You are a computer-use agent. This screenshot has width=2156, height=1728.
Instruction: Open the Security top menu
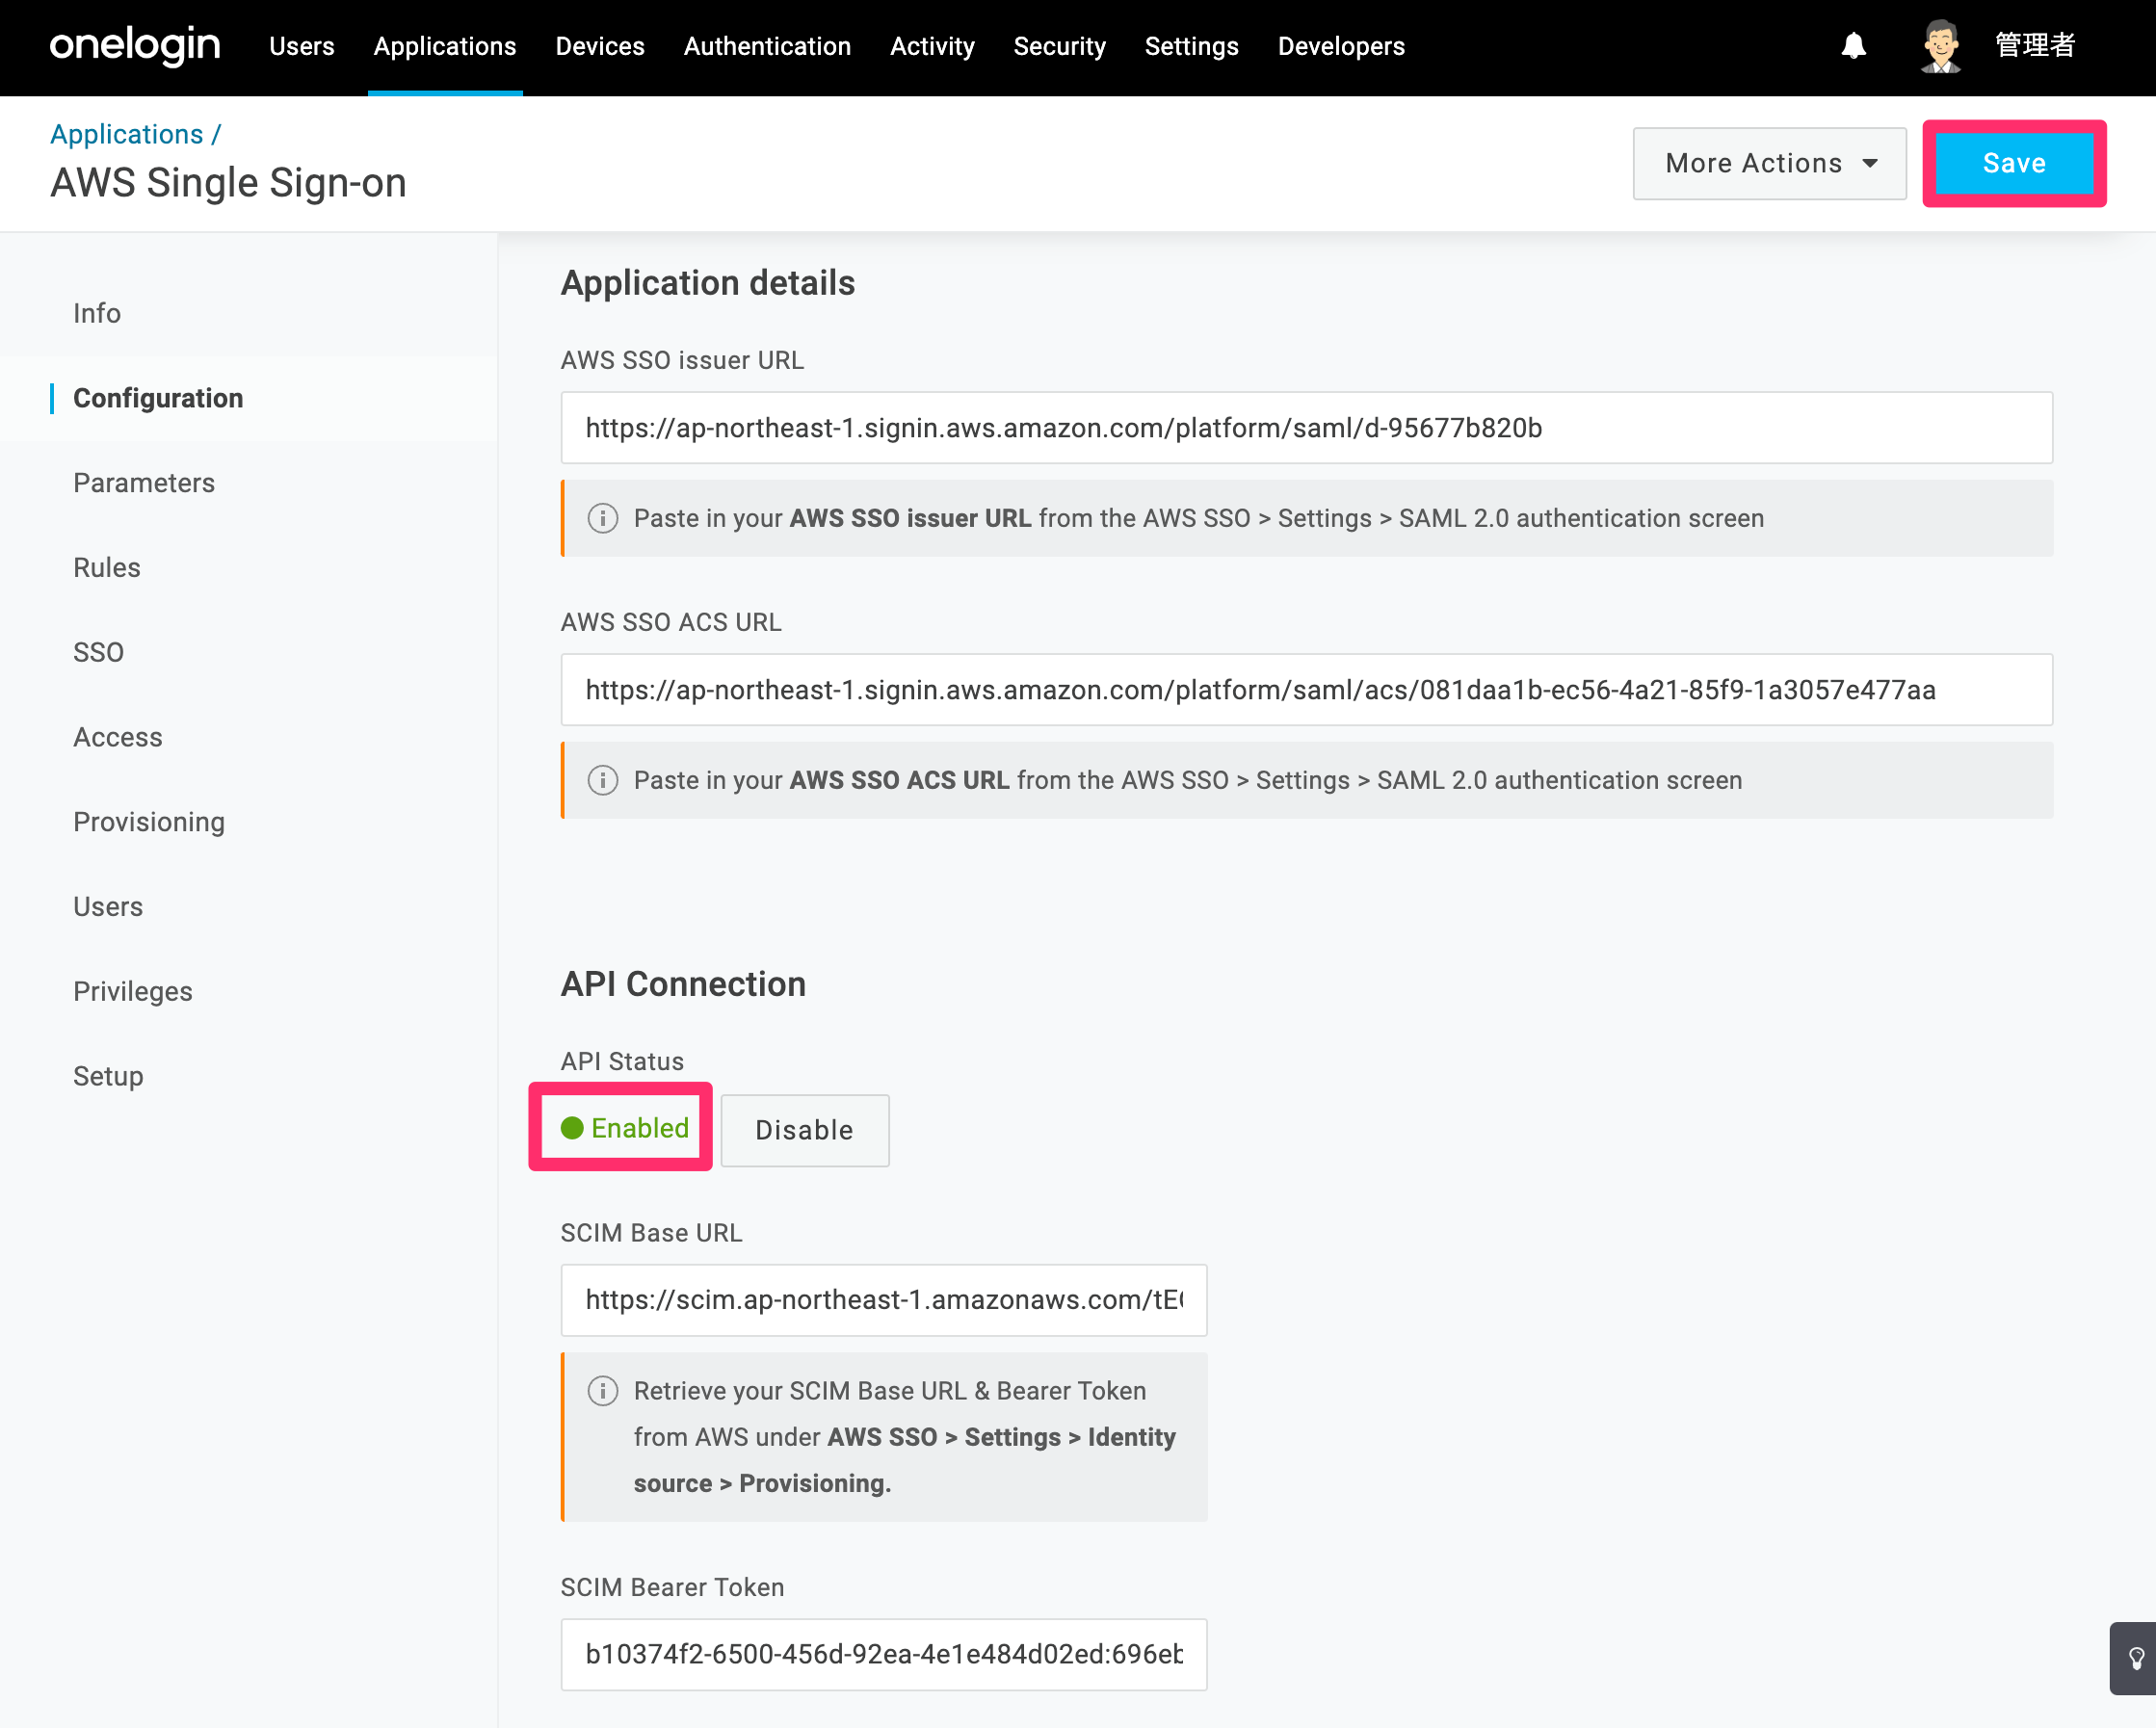click(1059, 46)
